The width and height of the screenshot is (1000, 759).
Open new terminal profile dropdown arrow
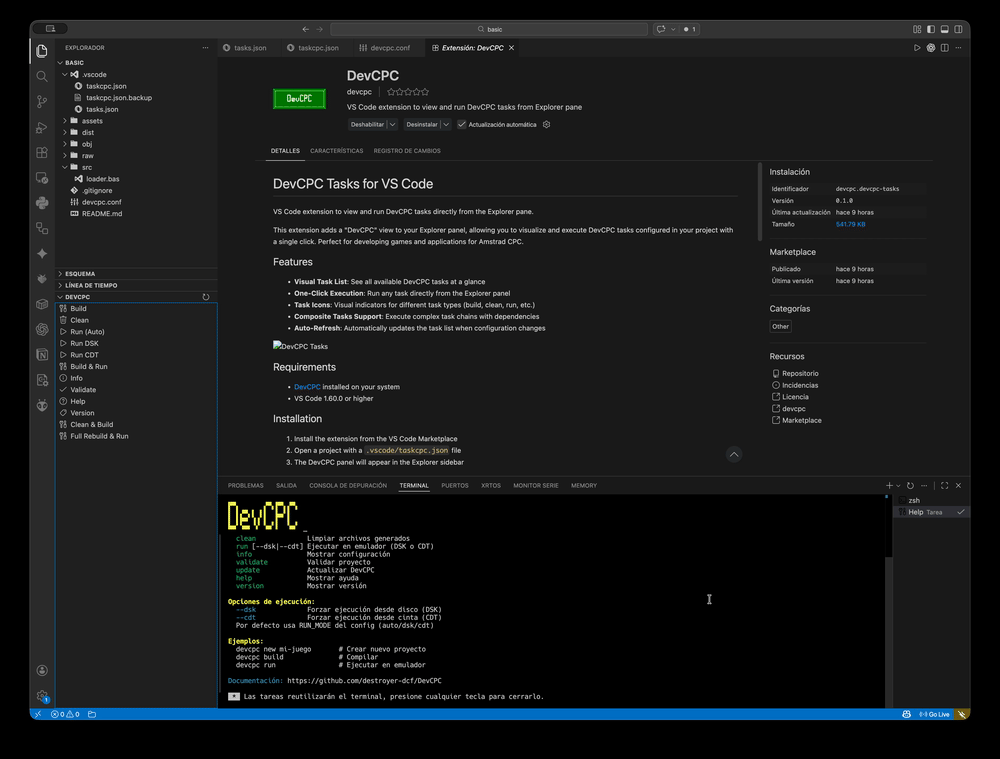click(898, 485)
